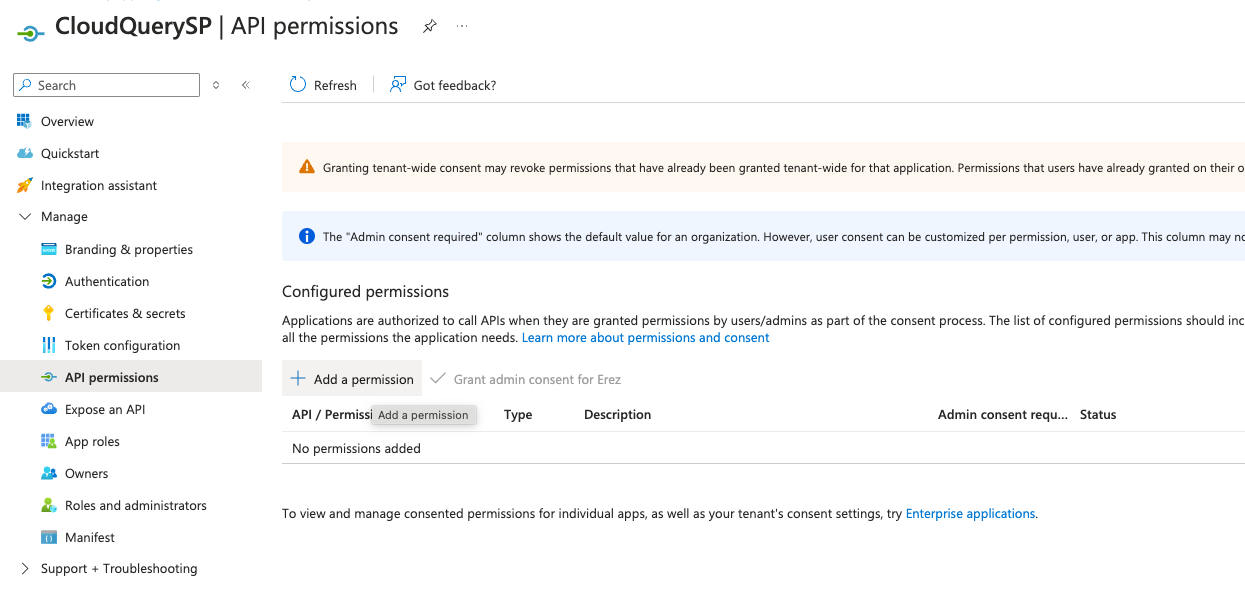
Task: Click the Token configuration bars icon
Action: pos(48,345)
